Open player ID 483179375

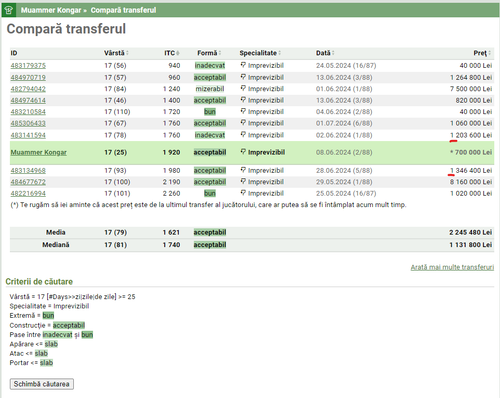point(28,66)
